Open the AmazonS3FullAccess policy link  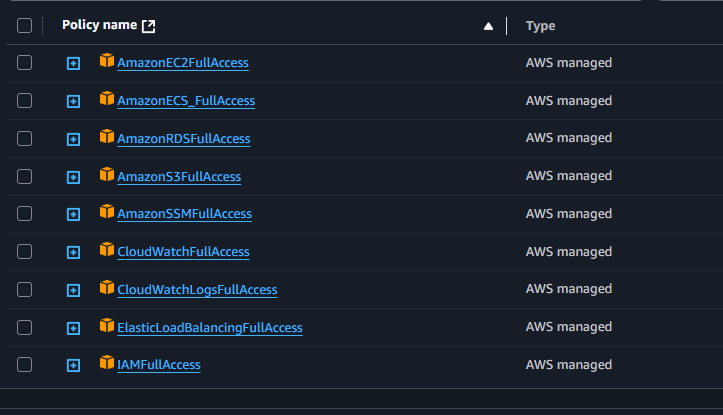179,177
